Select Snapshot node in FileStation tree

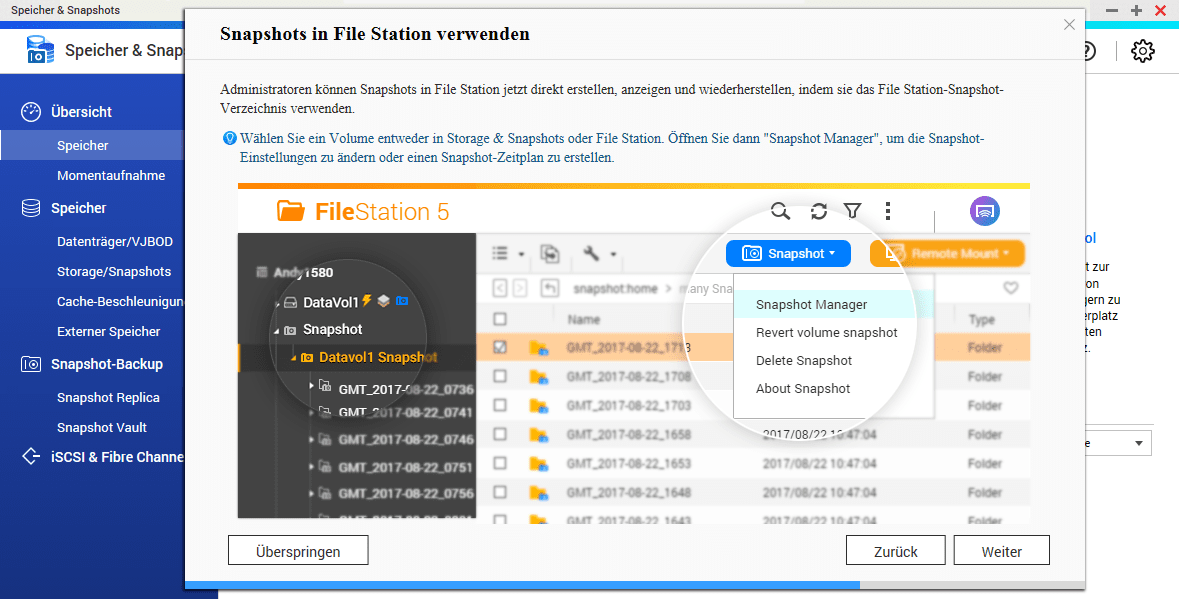[332, 329]
